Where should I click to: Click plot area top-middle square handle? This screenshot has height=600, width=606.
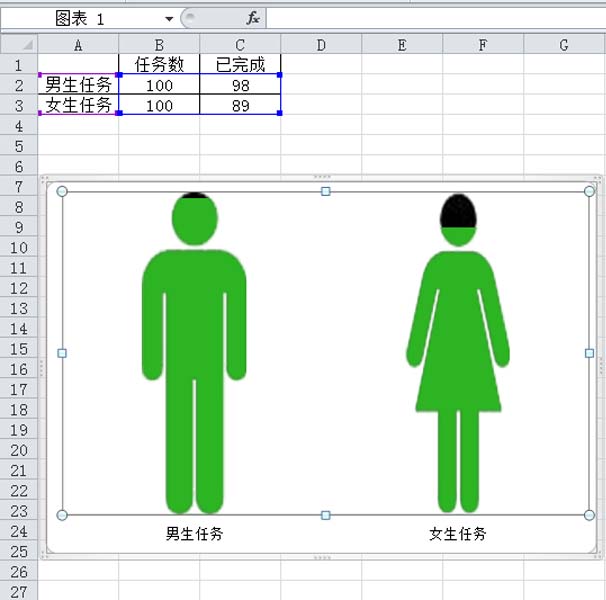coord(325,191)
